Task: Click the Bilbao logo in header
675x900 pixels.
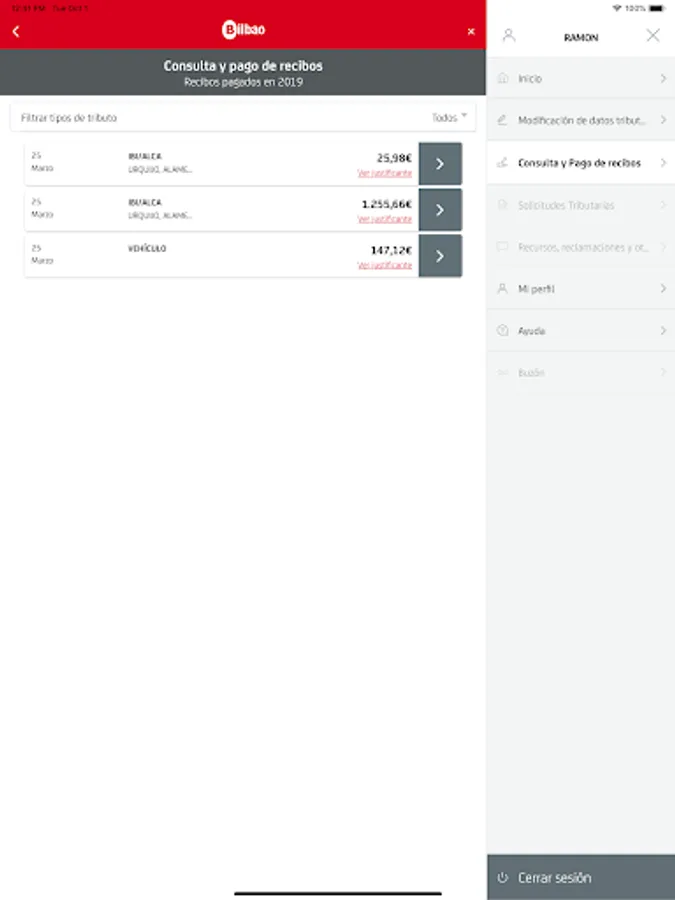Action: 243,30
